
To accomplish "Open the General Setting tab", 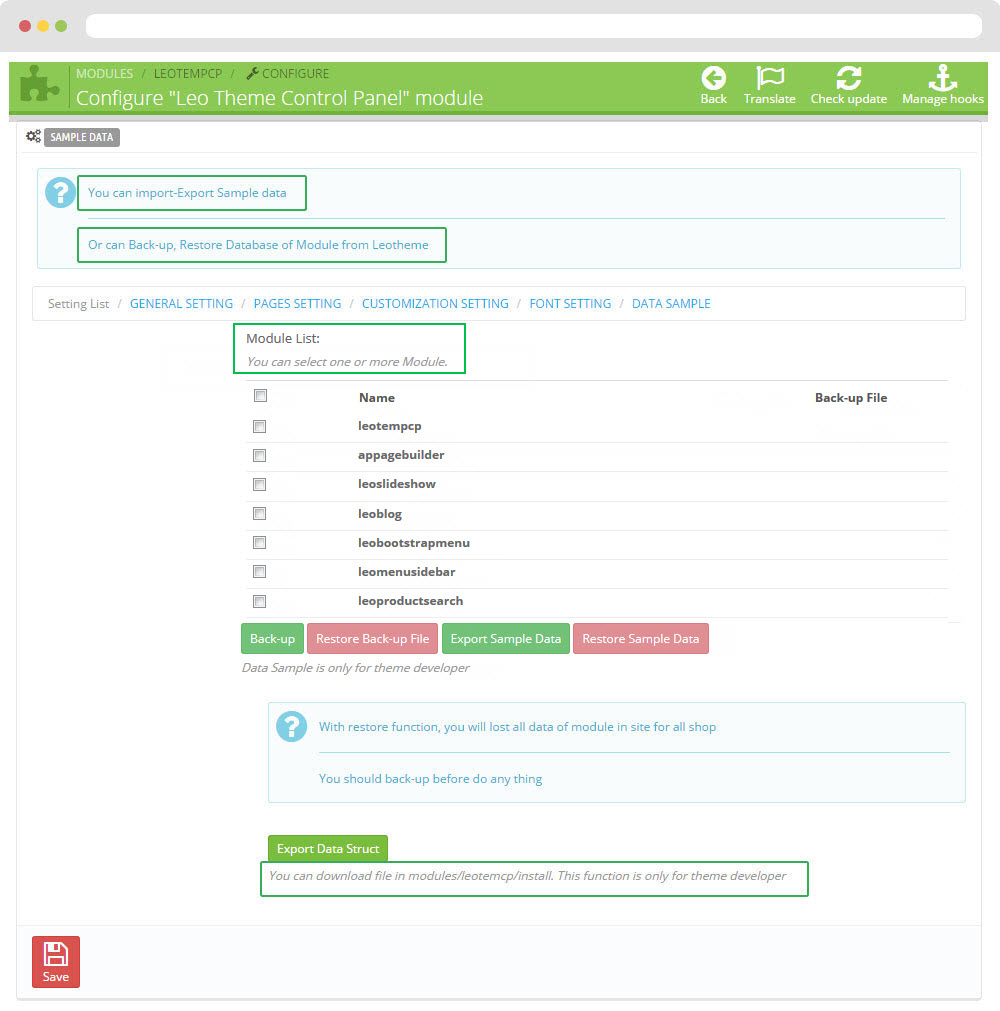I will coord(181,304).
